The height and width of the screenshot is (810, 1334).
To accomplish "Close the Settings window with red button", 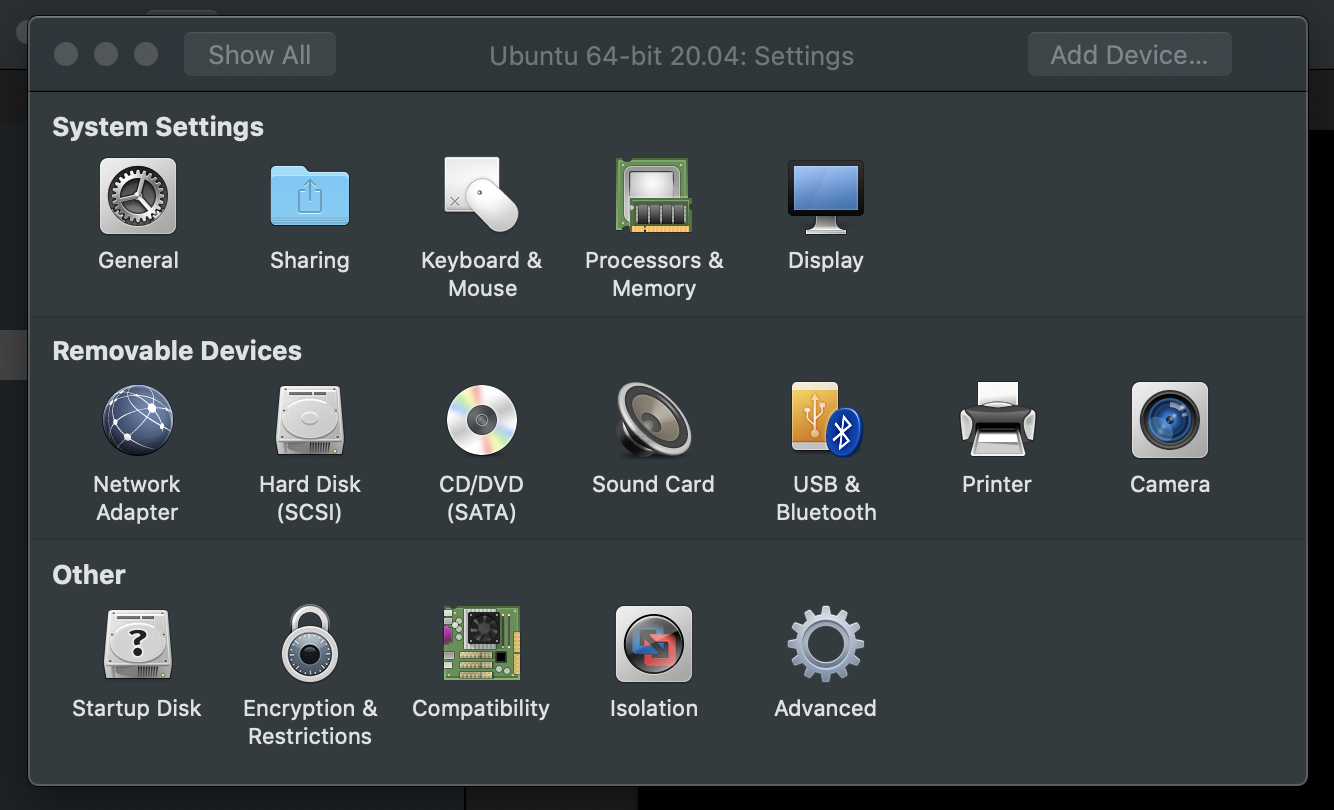I will (x=66, y=54).
